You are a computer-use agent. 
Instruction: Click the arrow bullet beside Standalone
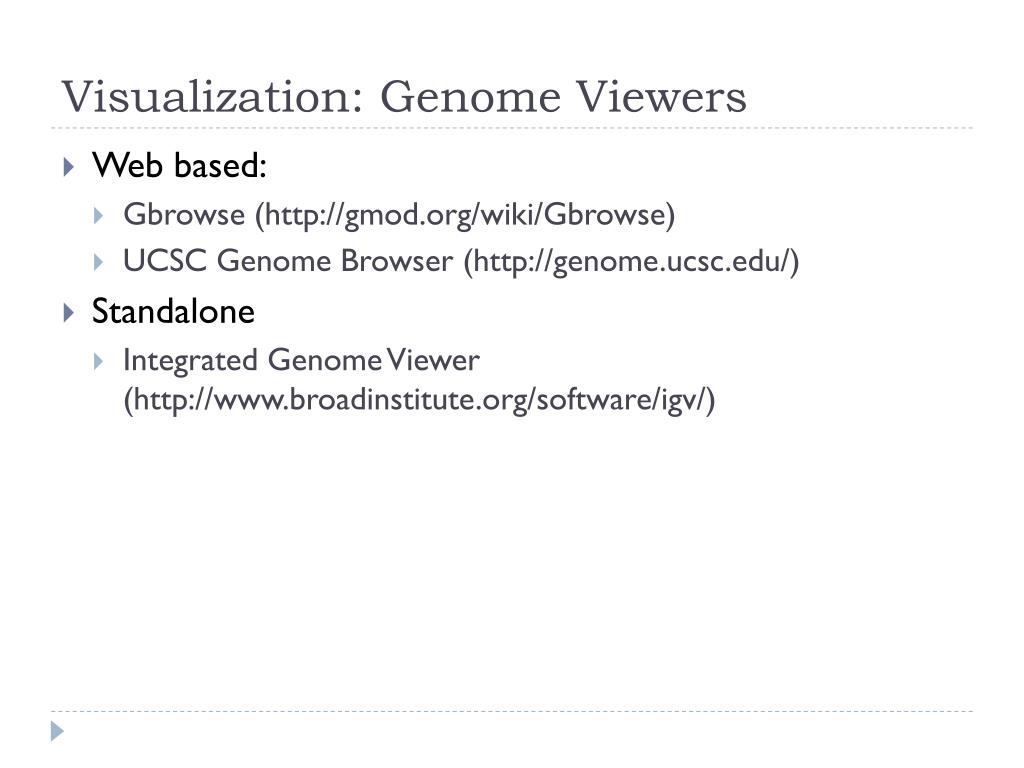(69, 312)
